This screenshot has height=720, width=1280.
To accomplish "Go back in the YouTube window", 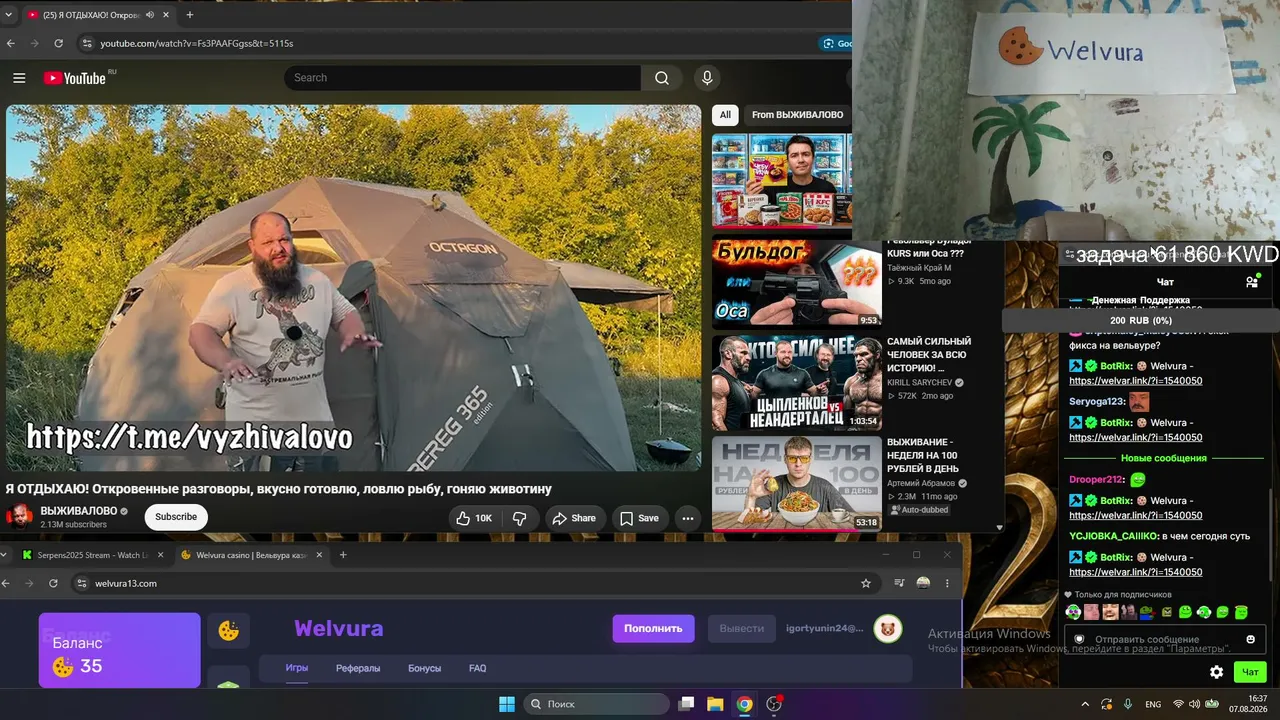I will tap(11, 43).
